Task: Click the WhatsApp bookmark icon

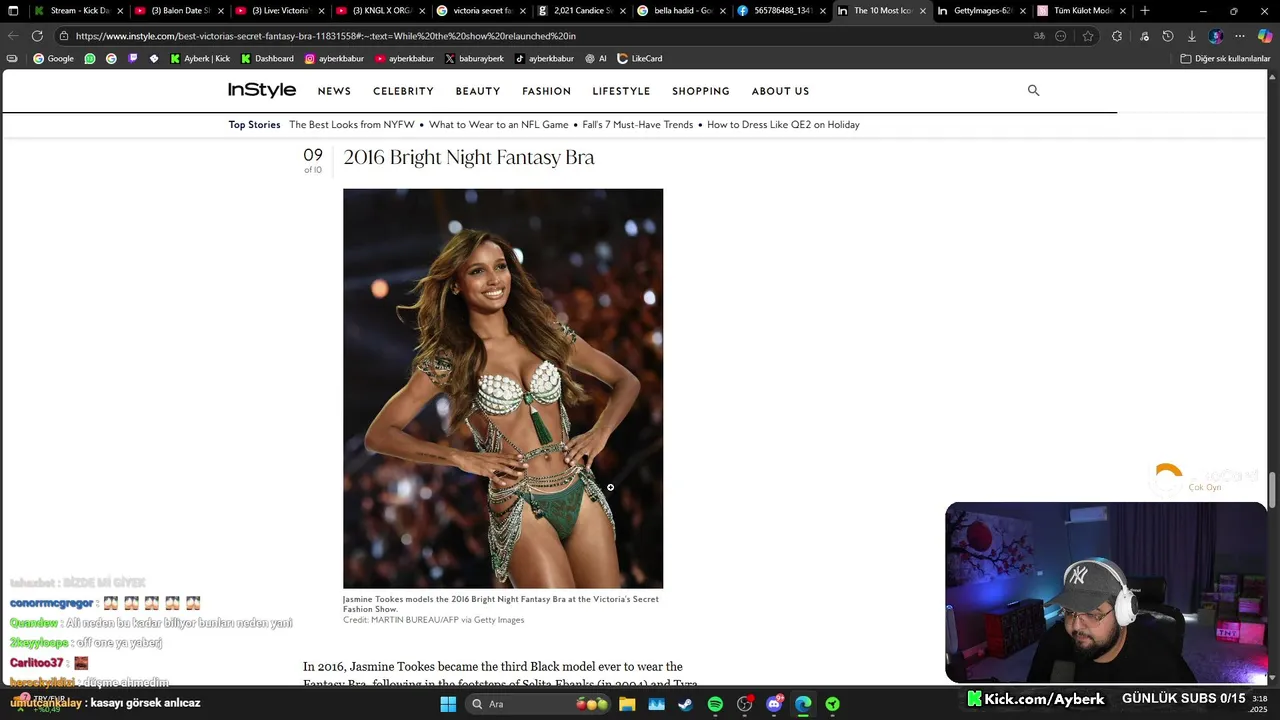Action: [90, 59]
